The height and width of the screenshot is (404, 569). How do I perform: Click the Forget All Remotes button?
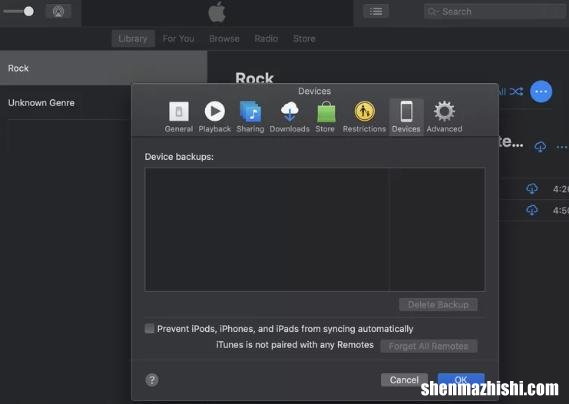(x=429, y=346)
